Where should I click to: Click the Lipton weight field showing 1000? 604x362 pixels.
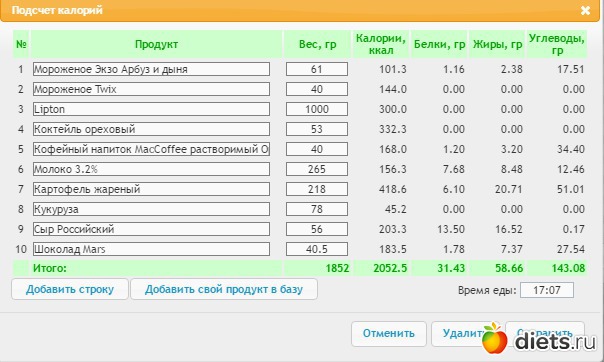click(317, 109)
